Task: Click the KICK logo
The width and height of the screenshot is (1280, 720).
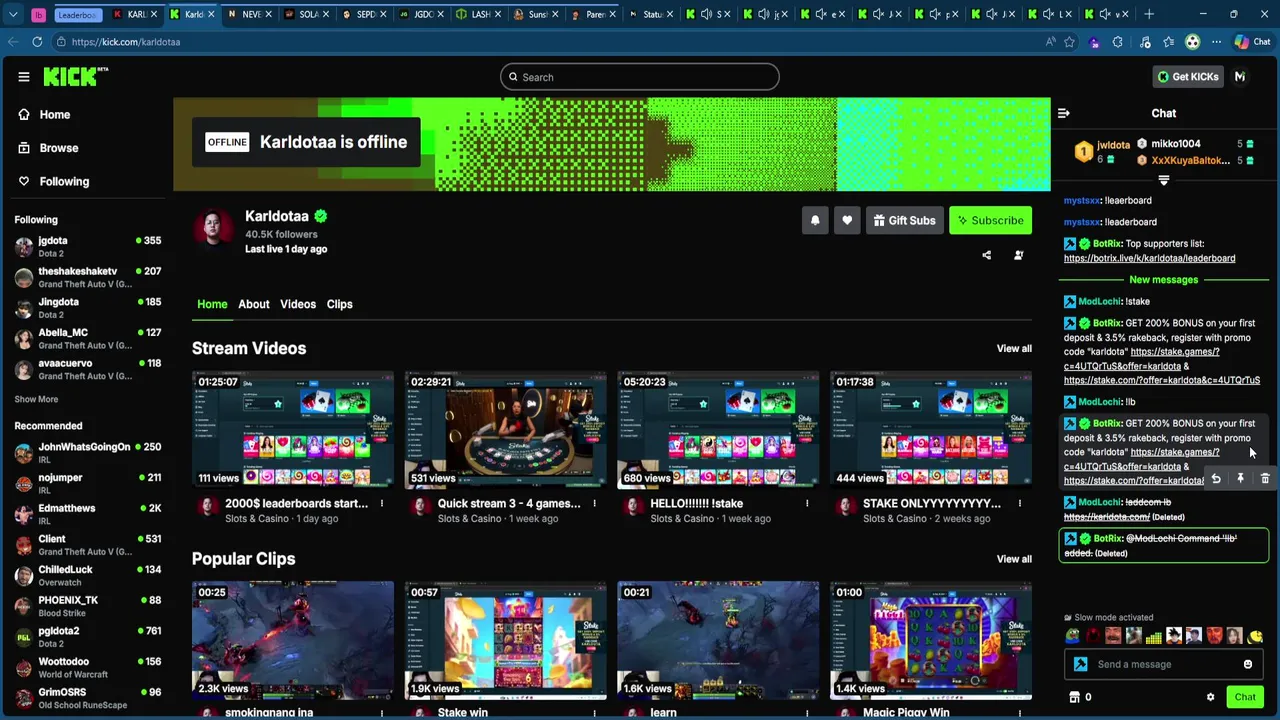Action: coord(75,76)
